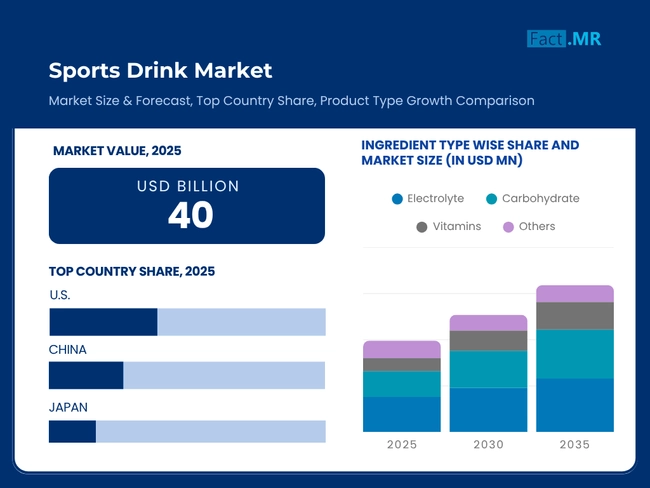The width and height of the screenshot is (650, 488).
Task: Click the U.S. country share bar
Action: [x=187, y=322]
